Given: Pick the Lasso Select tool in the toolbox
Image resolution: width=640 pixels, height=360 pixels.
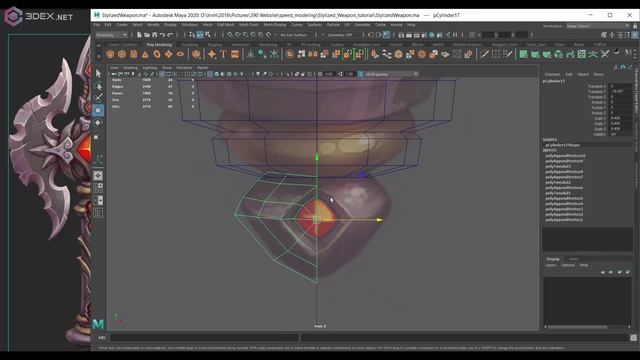Looking at the screenshot, I should [x=98, y=86].
